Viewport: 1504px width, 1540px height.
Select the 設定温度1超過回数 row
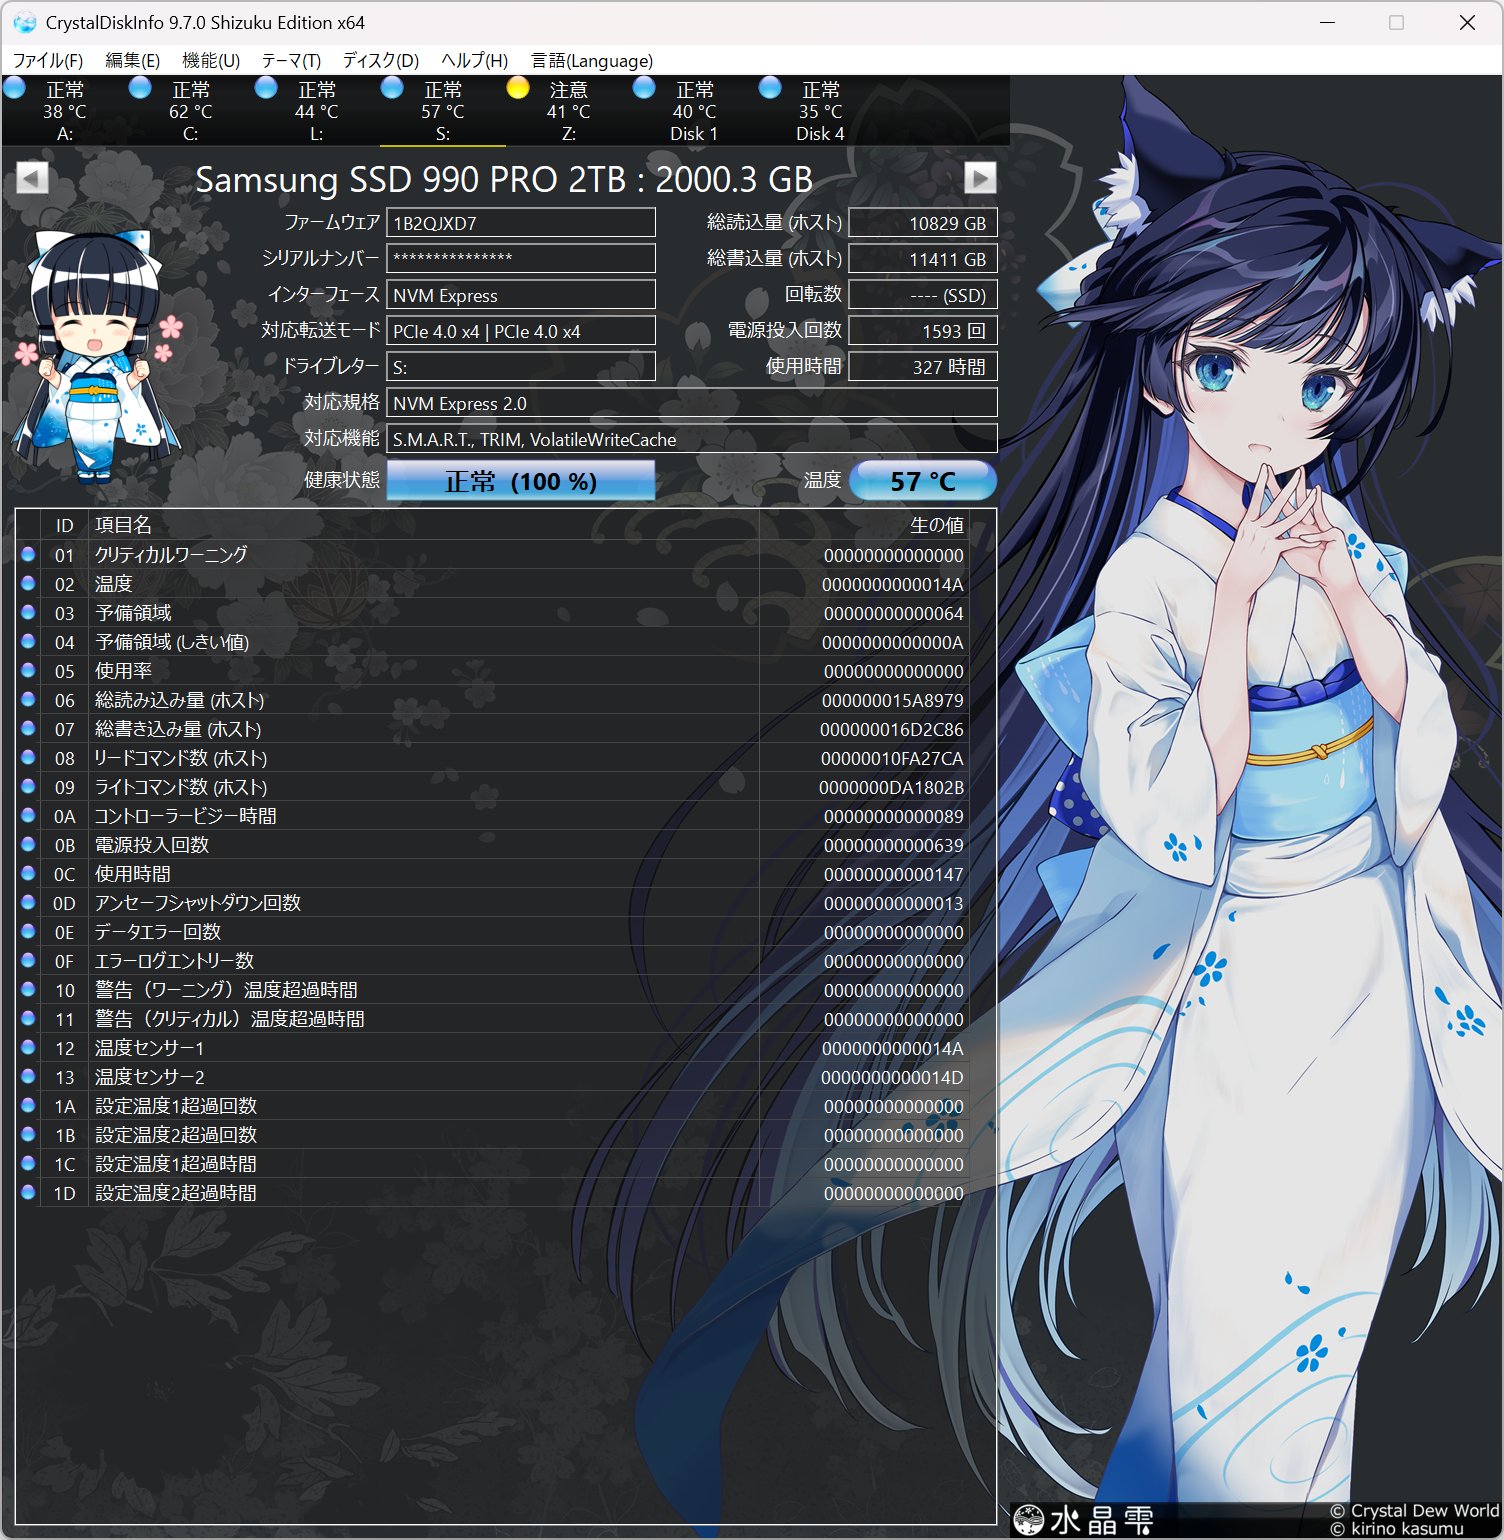coord(492,1106)
